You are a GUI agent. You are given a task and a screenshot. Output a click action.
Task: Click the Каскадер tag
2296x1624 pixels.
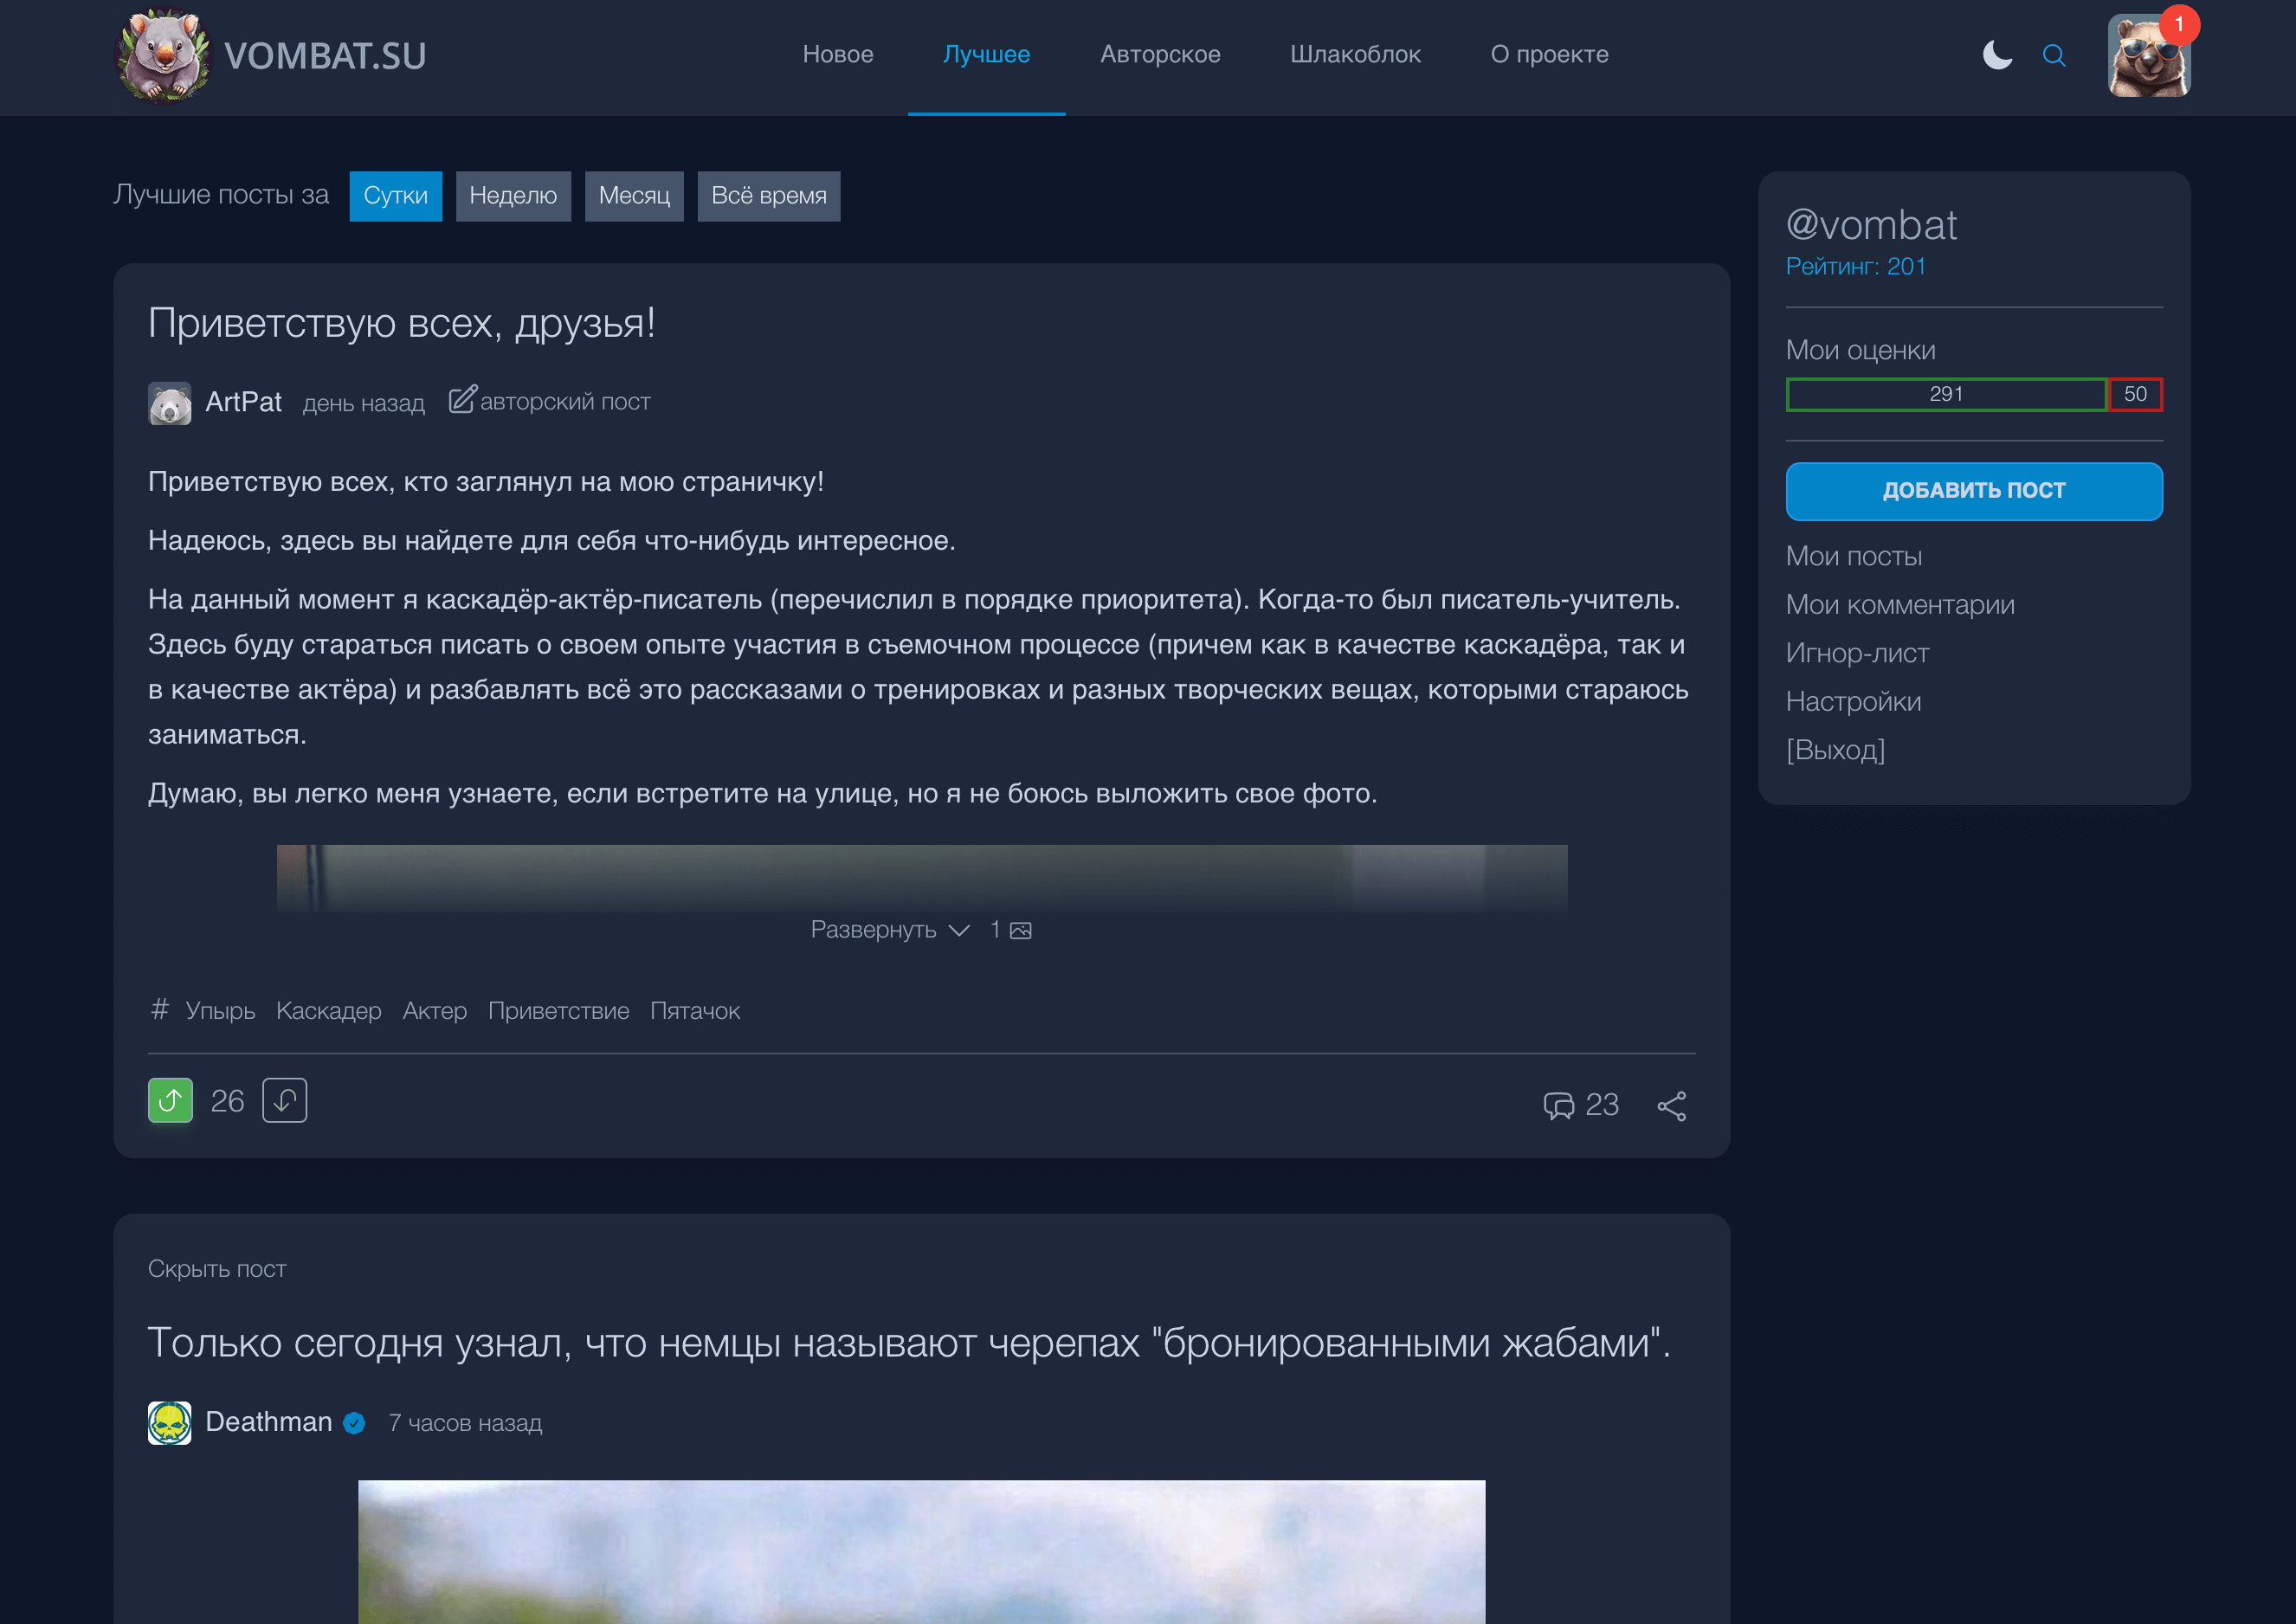tap(328, 1011)
